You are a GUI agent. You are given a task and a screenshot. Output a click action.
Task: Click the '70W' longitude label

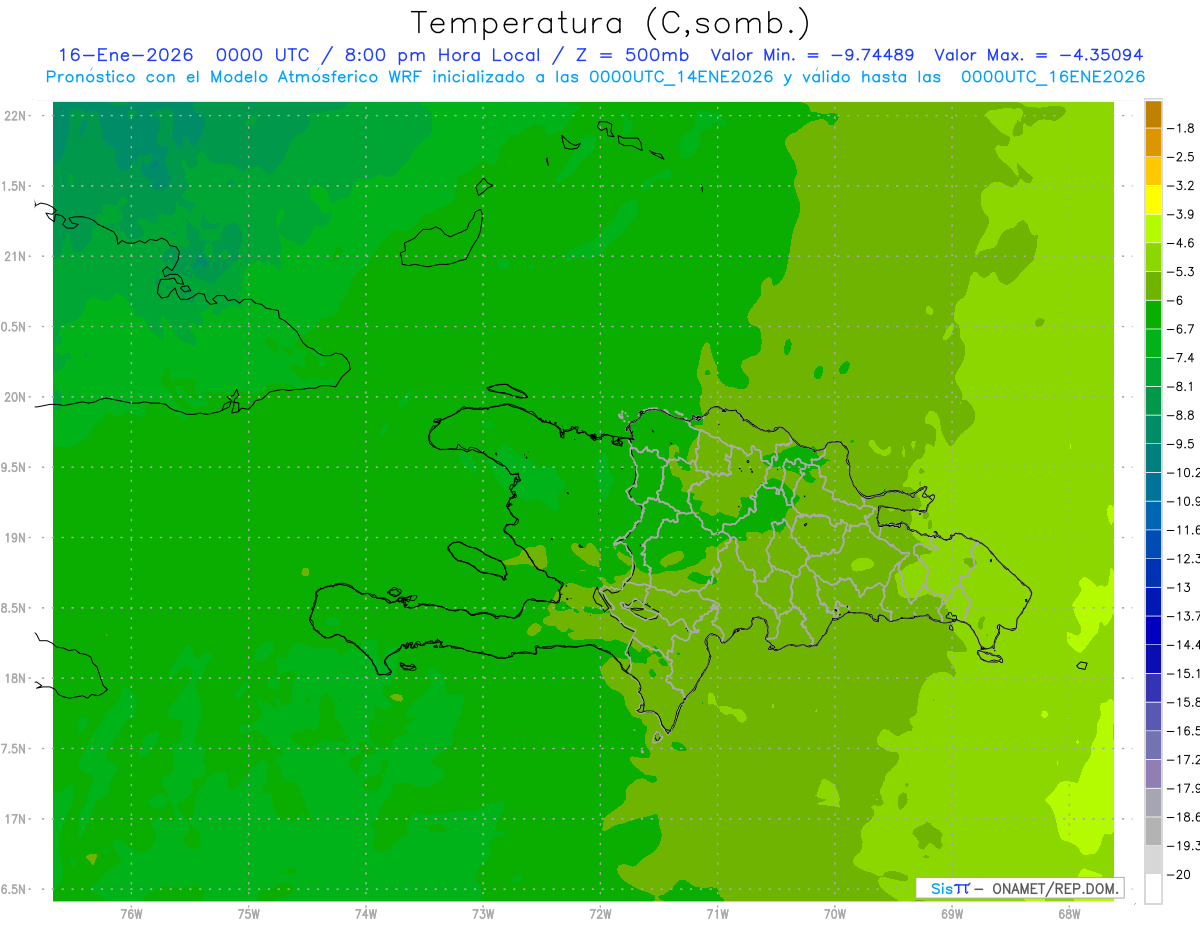tap(835, 913)
